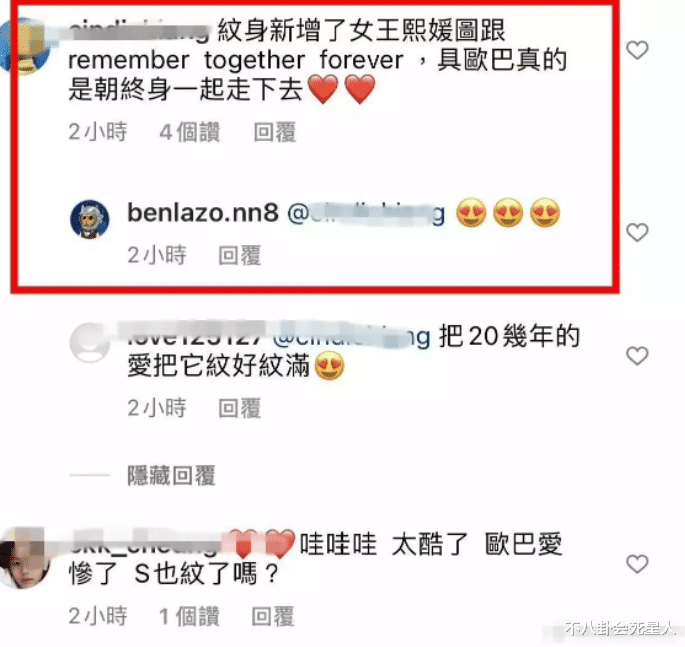The image size is (685, 647).
Task: Open the top commenter's blurred username
Action: point(139,31)
